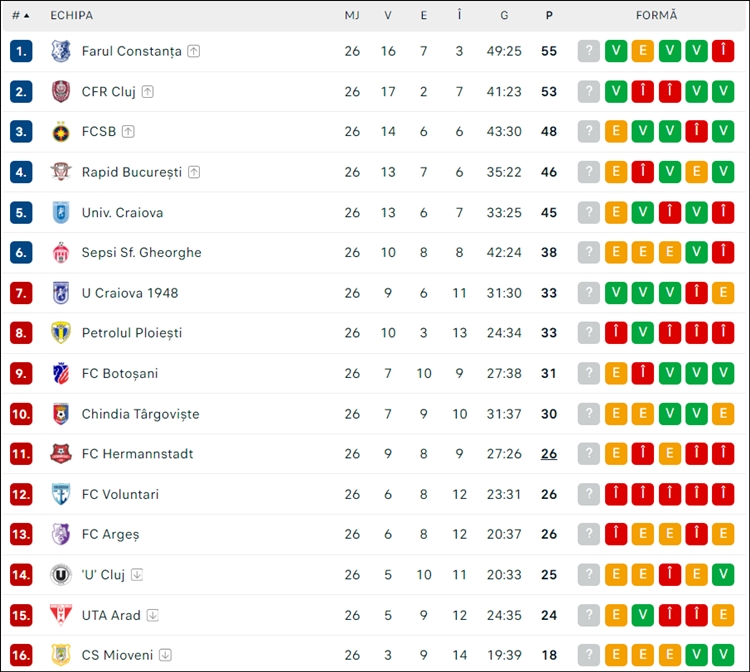Sort standings by the P points column
This screenshot has width=750, height=672.
point(549,15)
